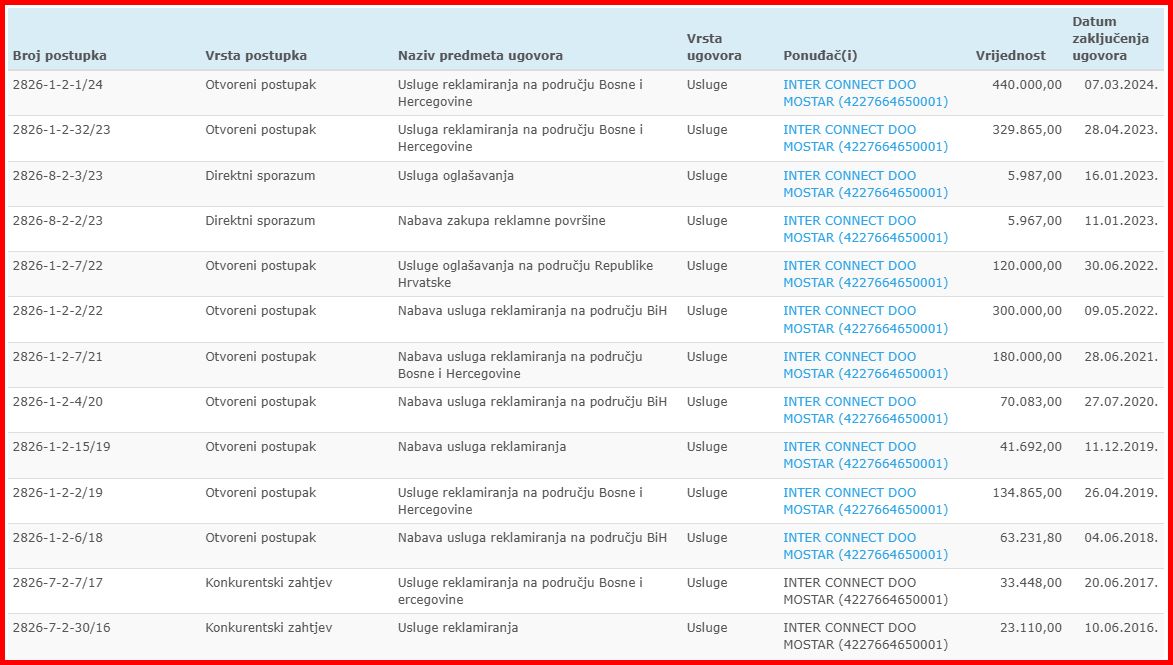Click the contract date 11.01.2023.
This screenshot has height=665, width=1173.
tap(1121, 221)
